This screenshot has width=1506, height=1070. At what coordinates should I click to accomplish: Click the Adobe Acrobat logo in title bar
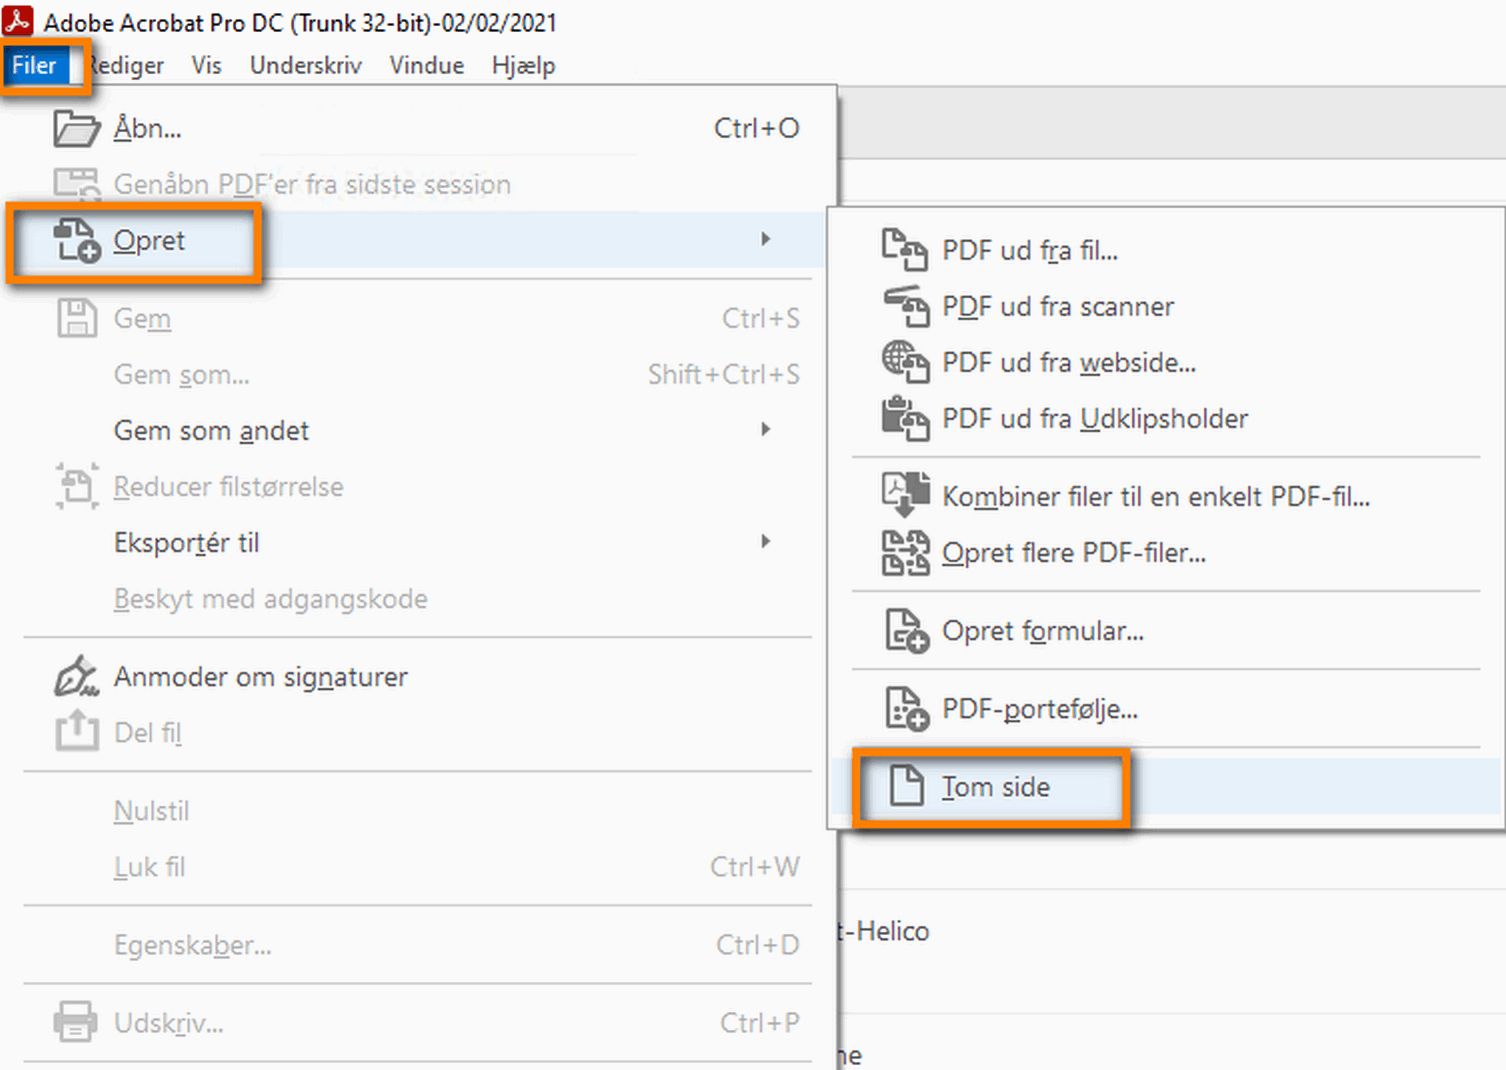coord(18,21)
